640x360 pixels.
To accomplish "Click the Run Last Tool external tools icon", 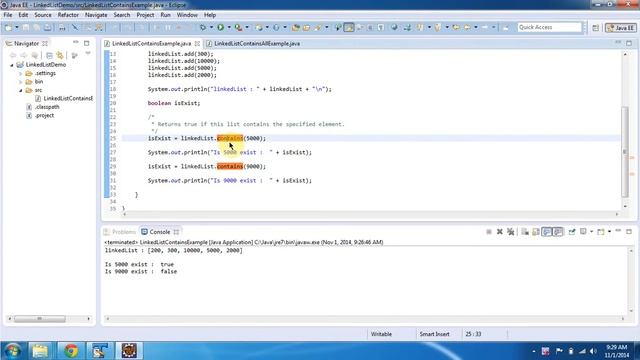I will tap(238, 27).
